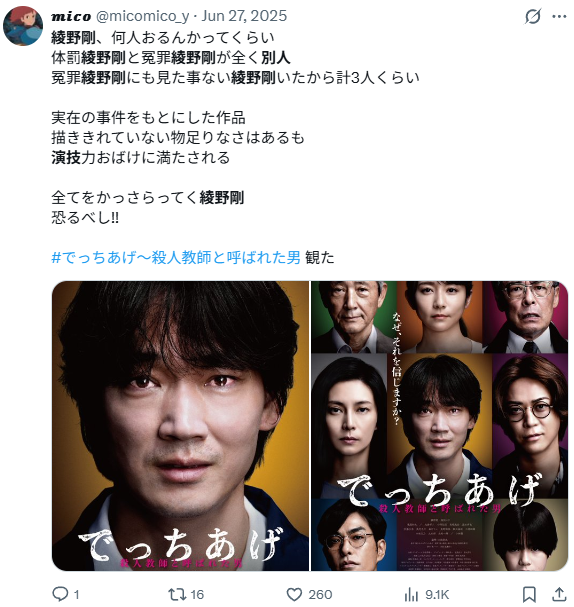Open the left close-up face poster image
The height and width of the screenshot is (607, 574).
(x=180, y=425)
